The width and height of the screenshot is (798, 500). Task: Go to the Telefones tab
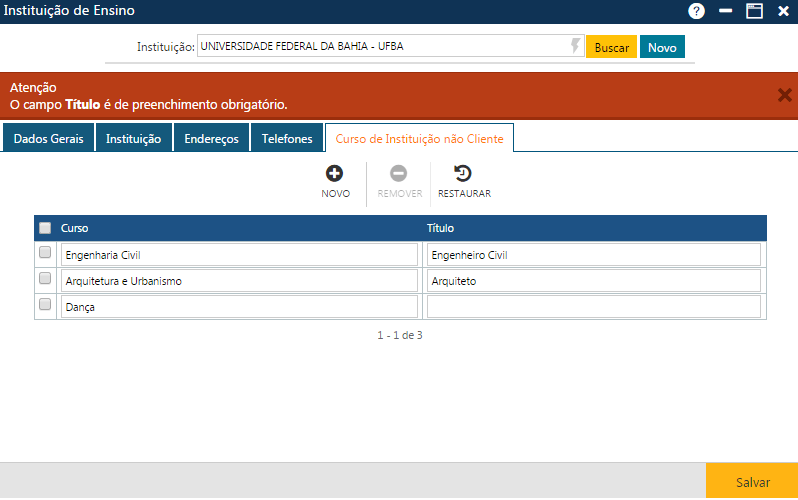[287, 139]
